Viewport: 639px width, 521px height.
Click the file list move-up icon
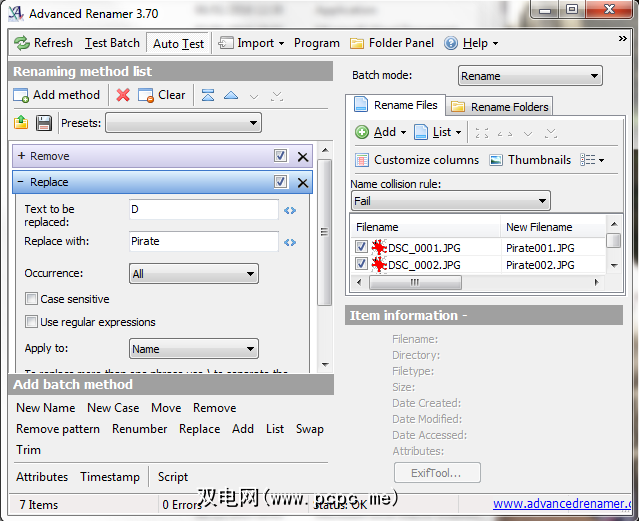click(x=505, y=133)
